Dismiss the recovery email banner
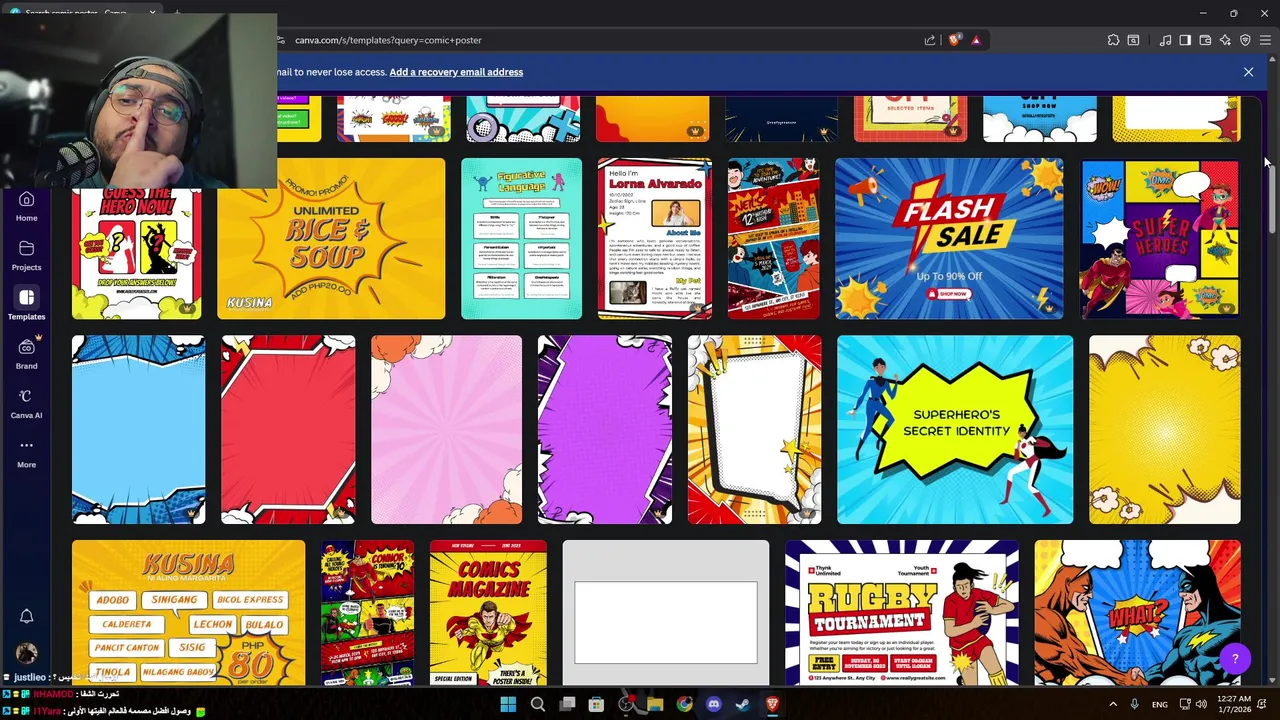The width and height of the screenshot is (1280, 720). [x=1248, y=72]
